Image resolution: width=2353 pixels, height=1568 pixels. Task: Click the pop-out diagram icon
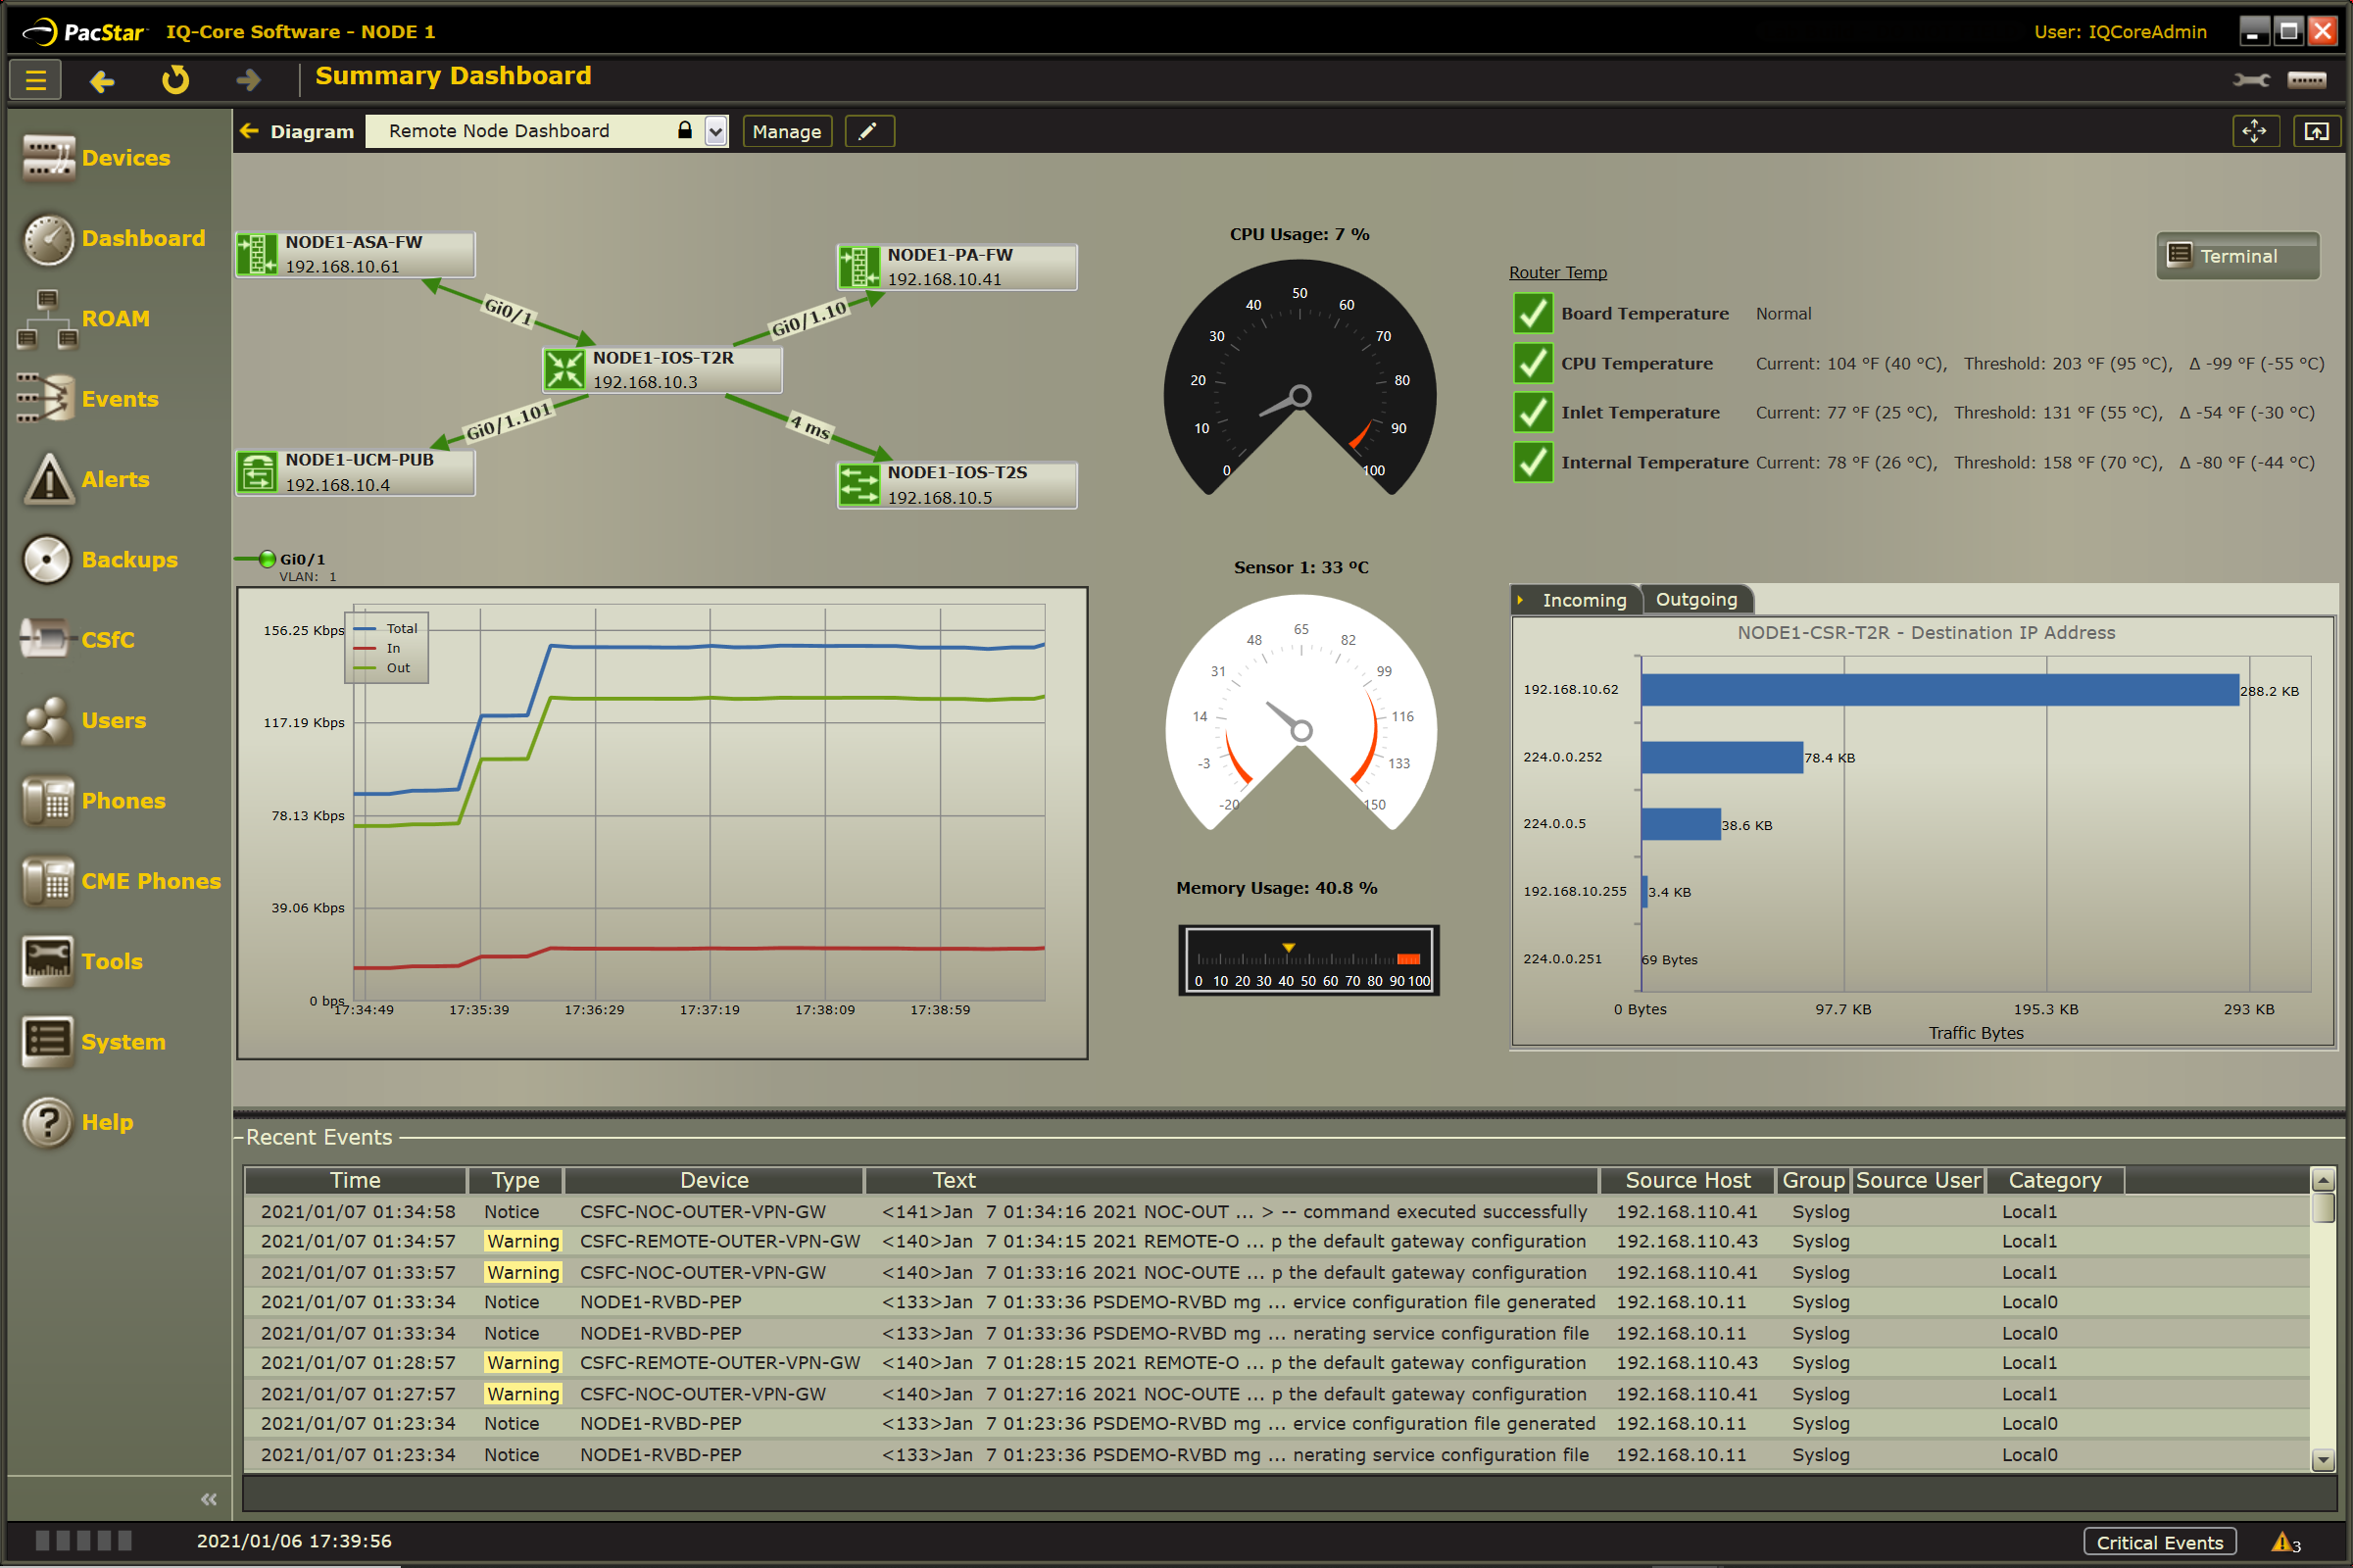(2316, 131)
